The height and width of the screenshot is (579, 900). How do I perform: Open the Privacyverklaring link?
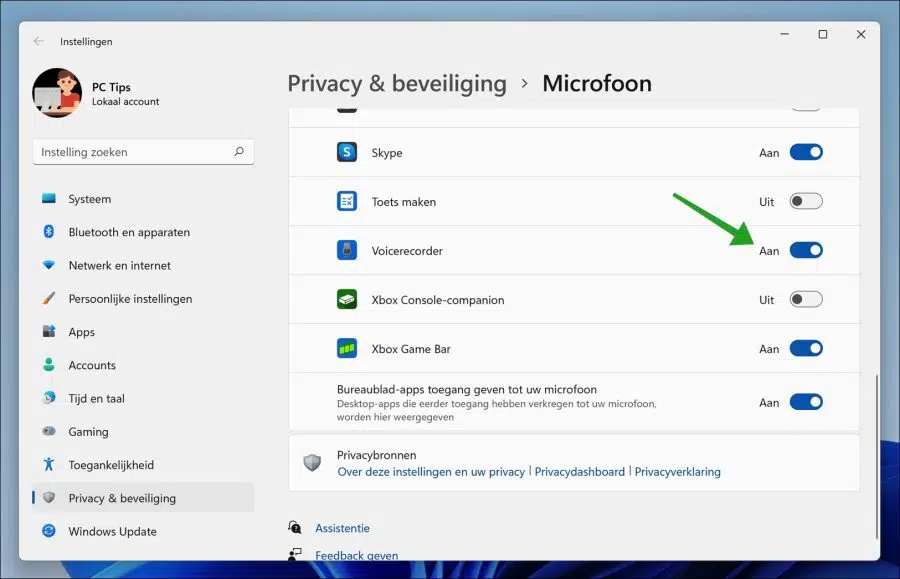click(677, 472)
